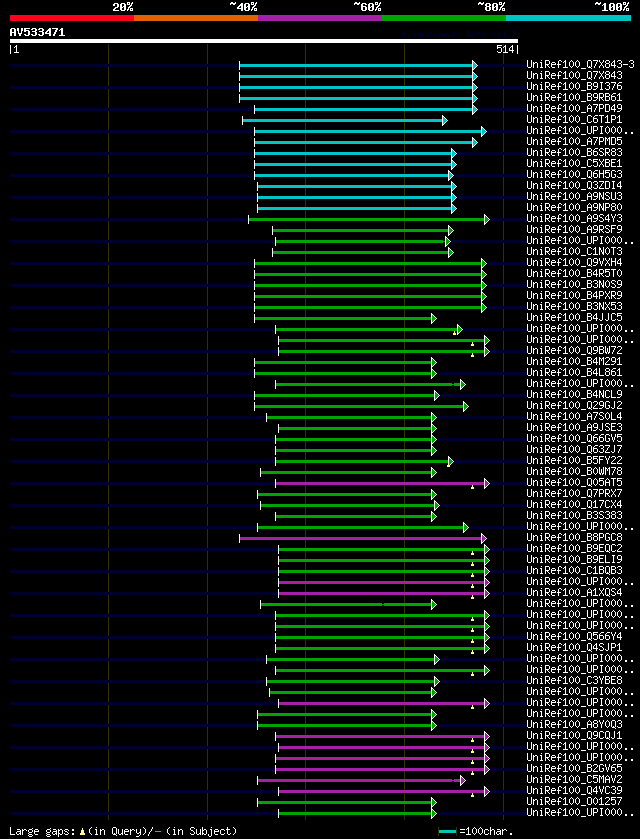Click the yellow gap marker on B9EQC2 row
The width and height of the screenshot is (640, 839).
pos(473,552)
